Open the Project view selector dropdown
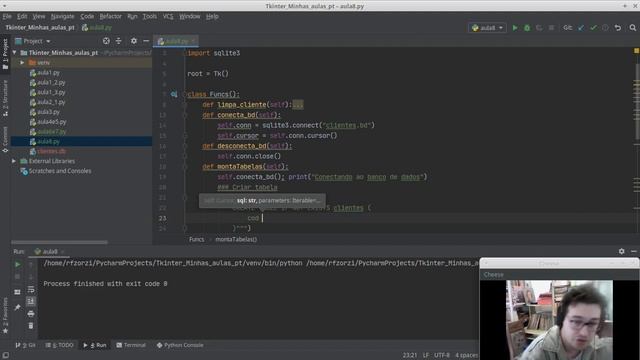This screenshot has width=640, height=360. click(33, 41)
